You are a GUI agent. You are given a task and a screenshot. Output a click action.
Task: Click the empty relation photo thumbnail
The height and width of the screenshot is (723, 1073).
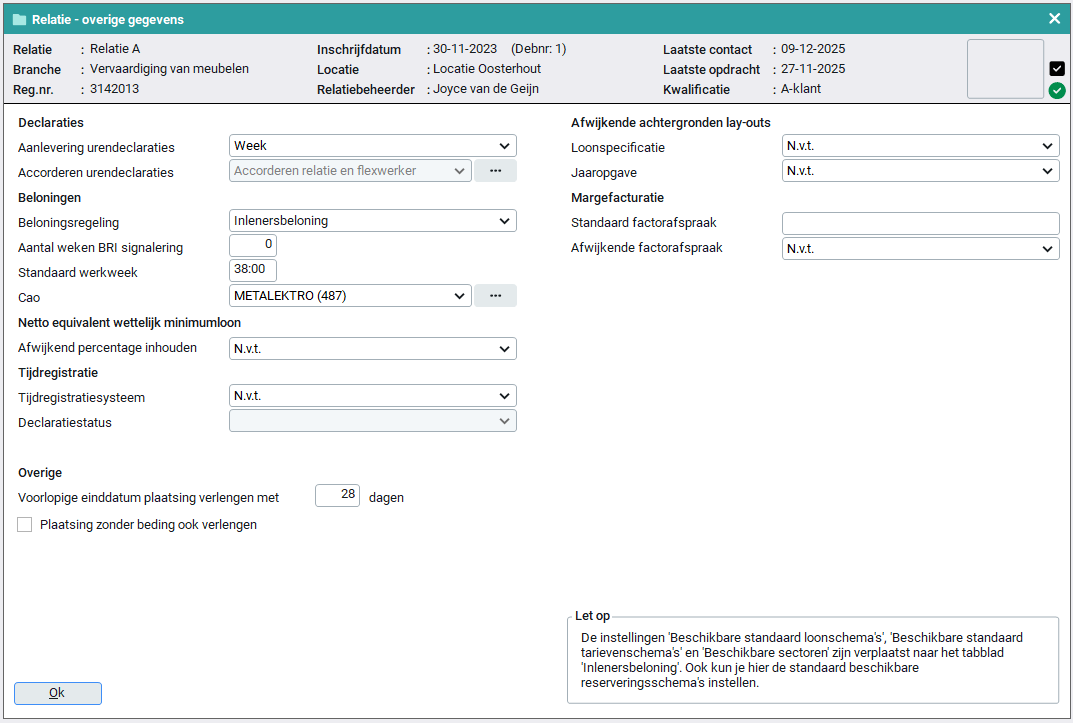[1005, 69]
